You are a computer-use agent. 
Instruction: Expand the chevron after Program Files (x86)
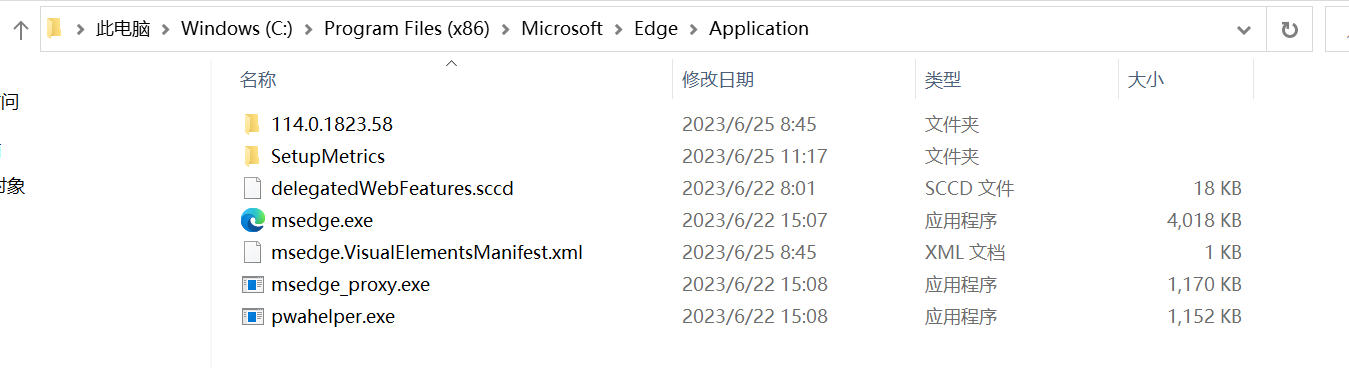[505, 29]
